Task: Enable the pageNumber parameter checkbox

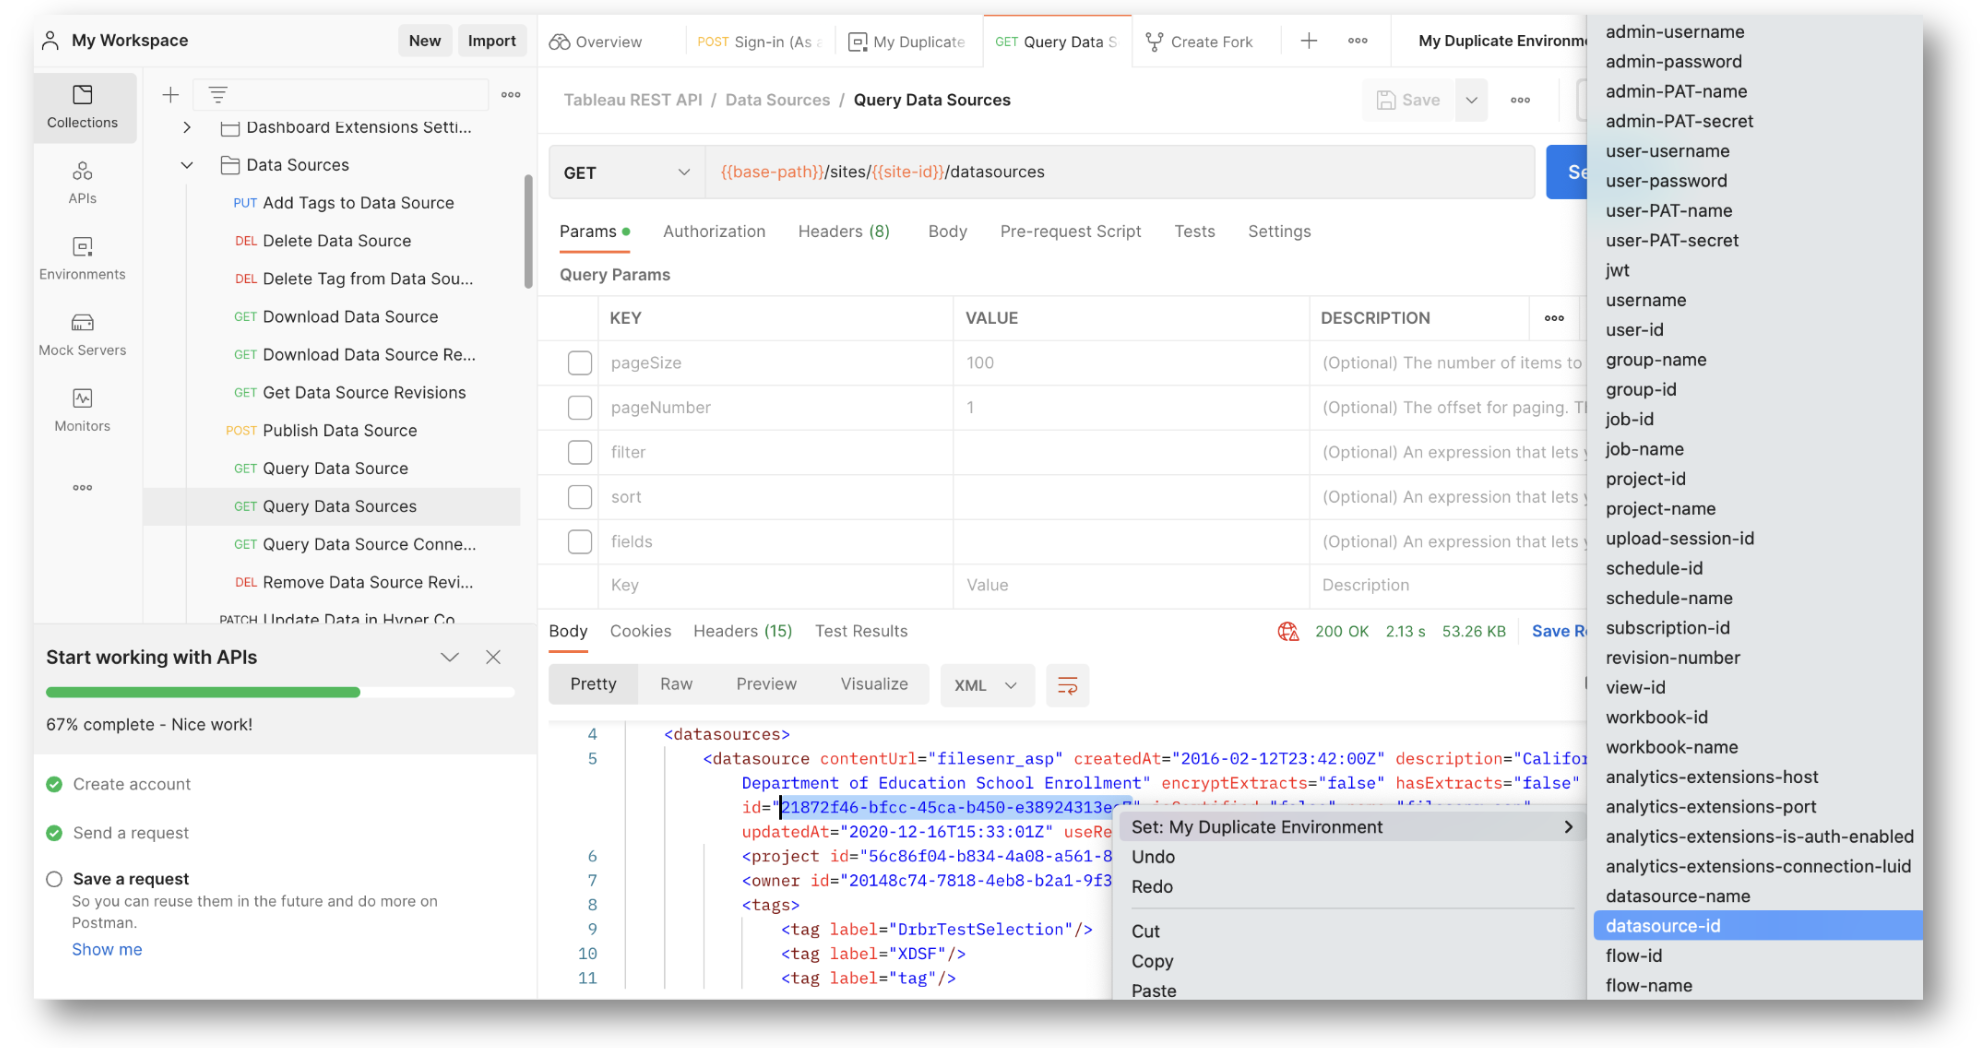Action: 580,408
